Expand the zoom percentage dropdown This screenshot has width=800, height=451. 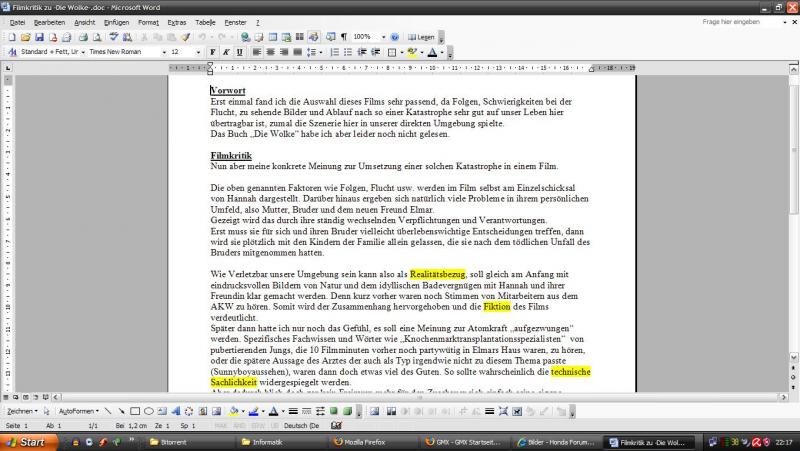(x=383, y=37)
